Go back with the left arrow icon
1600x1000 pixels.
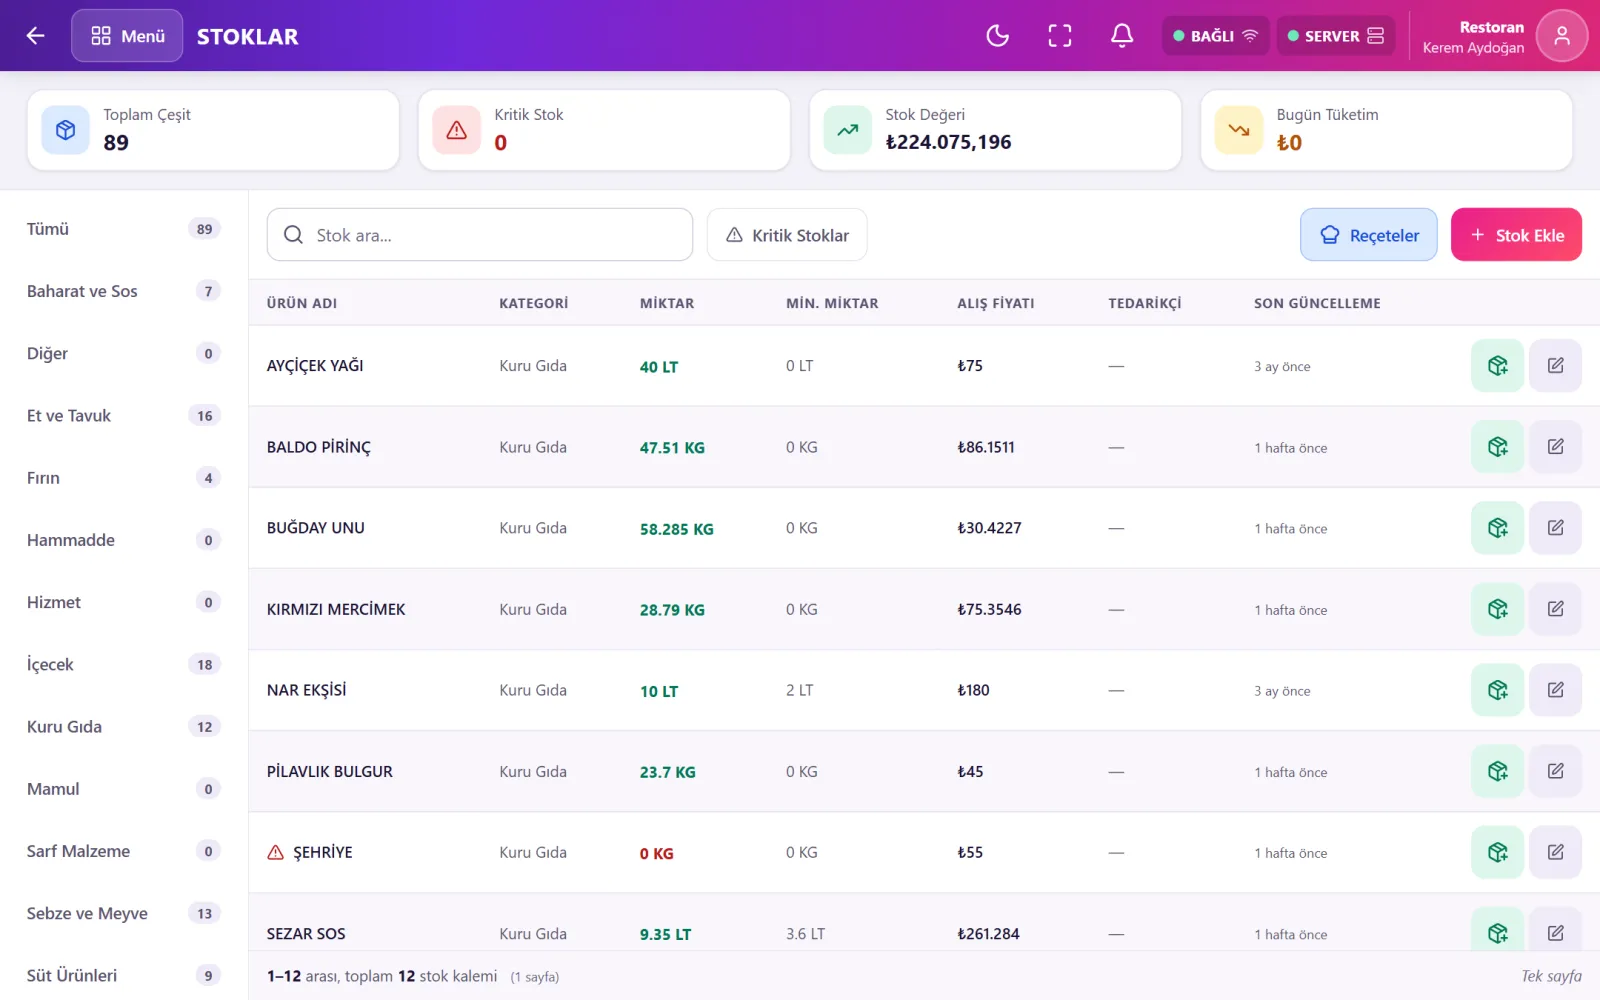pyautogui.click(x=35, y=36)
